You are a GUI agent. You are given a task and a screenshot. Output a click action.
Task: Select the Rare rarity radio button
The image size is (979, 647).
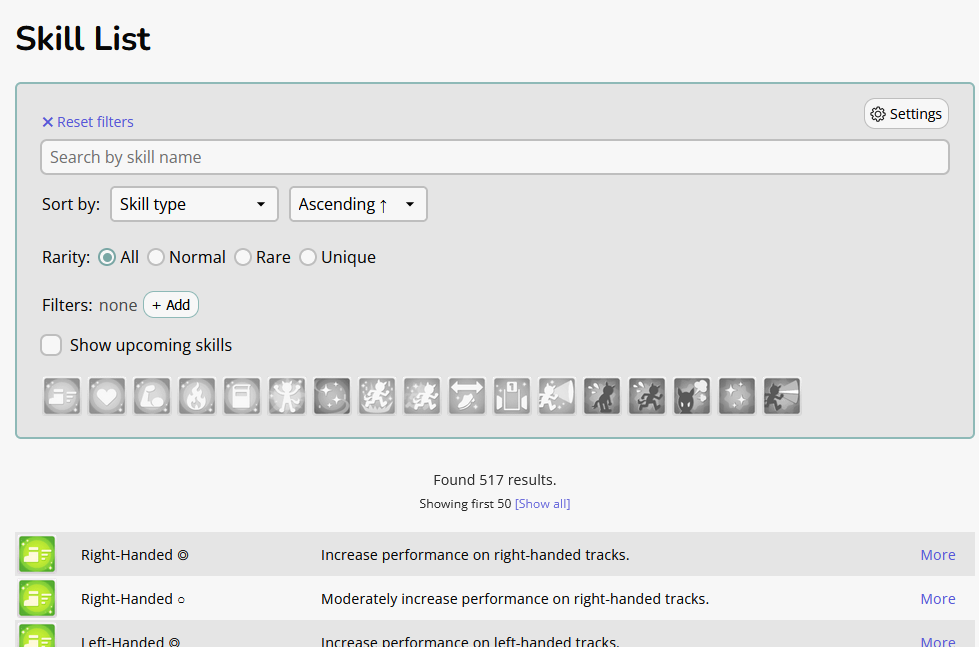click(243, 257)
